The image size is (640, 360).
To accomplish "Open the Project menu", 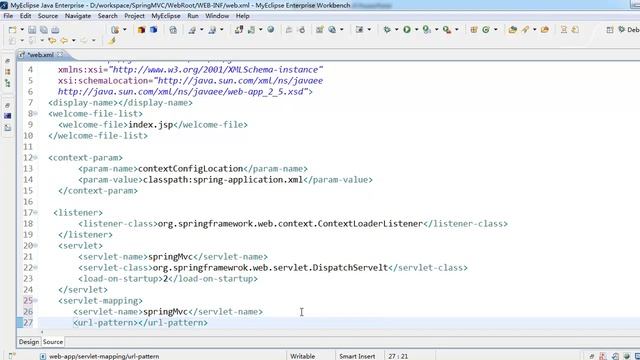I will (x=134, y=16).
